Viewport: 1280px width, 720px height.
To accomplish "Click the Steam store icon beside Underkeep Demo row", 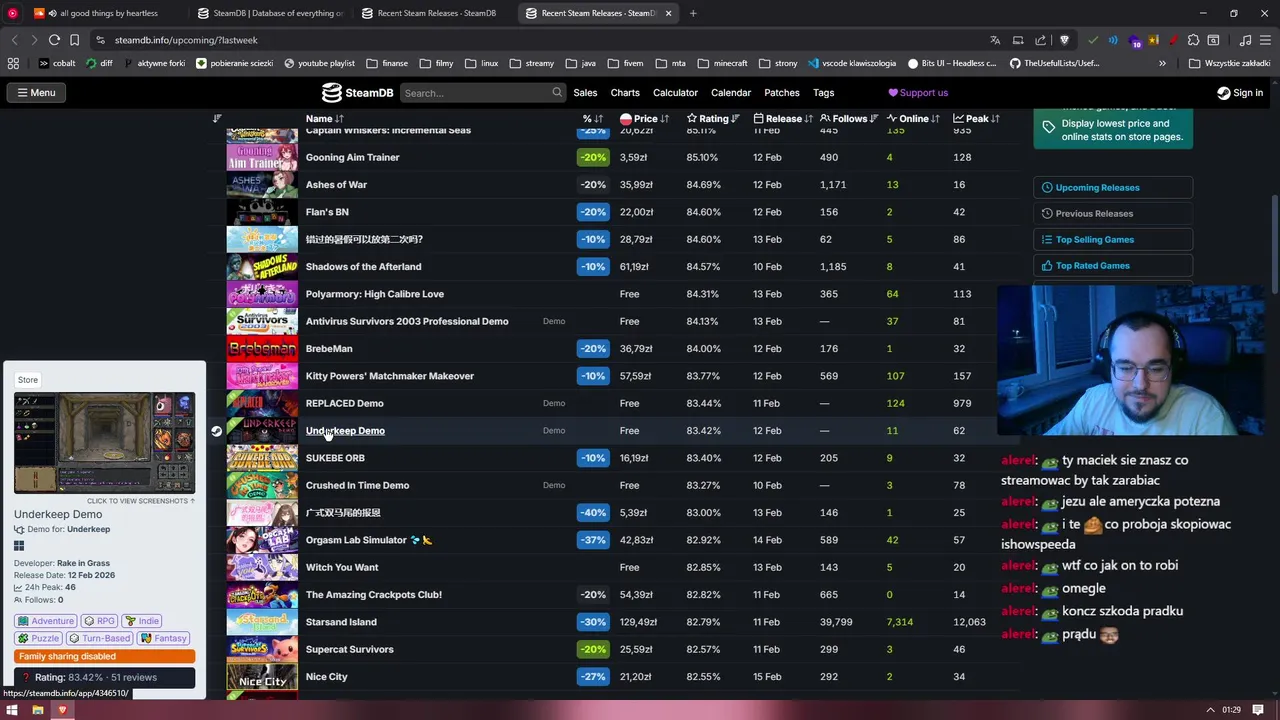I will click(216, 431).
